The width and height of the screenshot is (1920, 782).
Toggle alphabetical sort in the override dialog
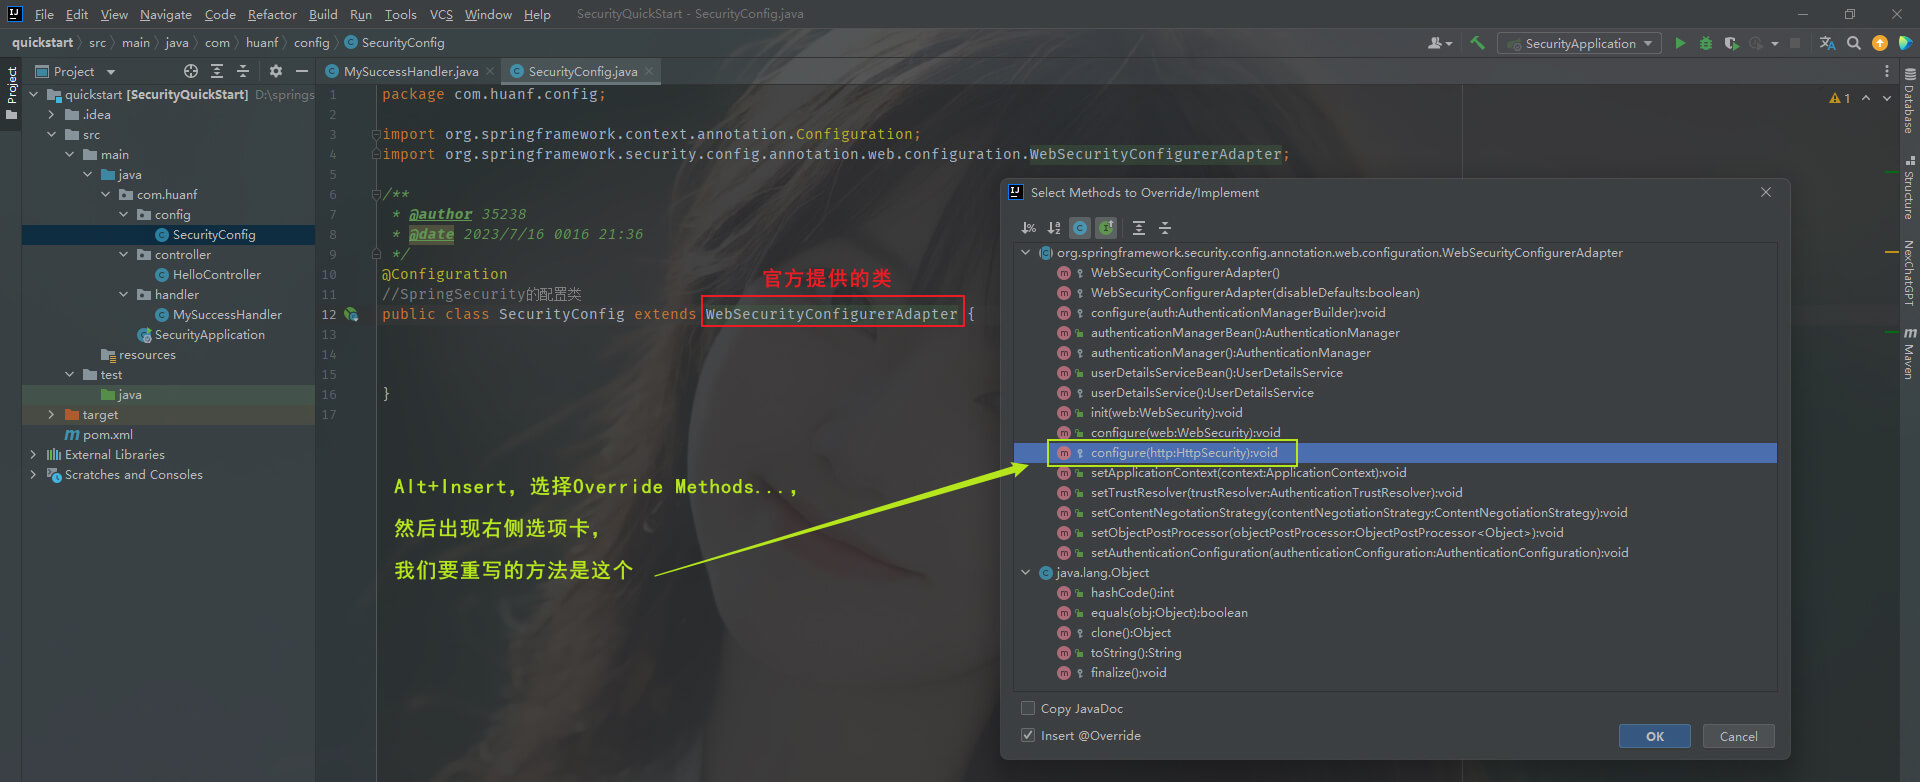pyautogui.click(x=1054, y=228)
